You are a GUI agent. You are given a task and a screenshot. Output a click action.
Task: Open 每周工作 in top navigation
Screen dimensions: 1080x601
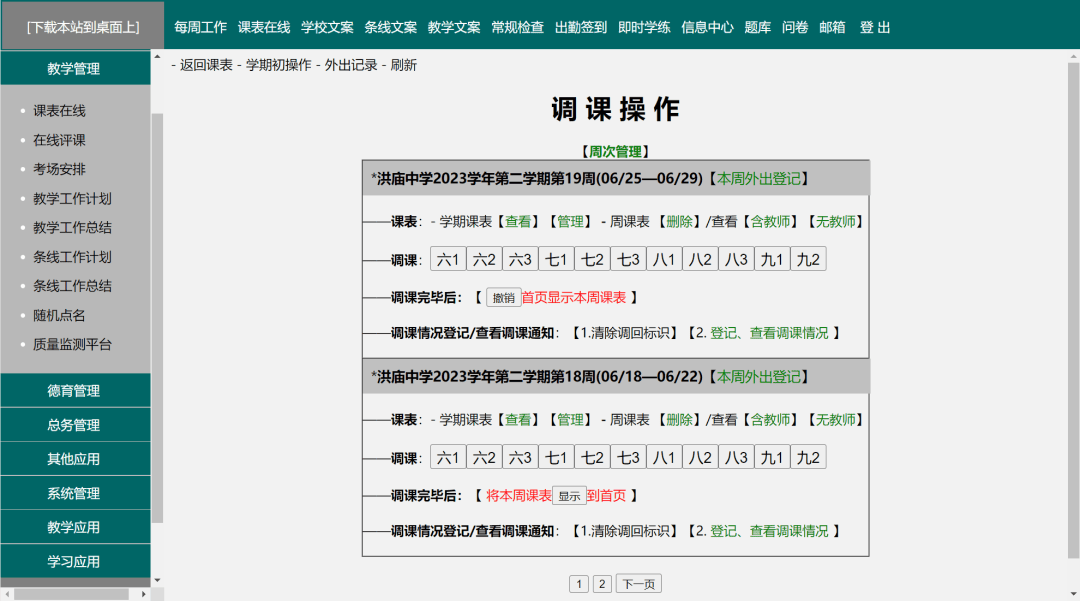click(200, 27)
